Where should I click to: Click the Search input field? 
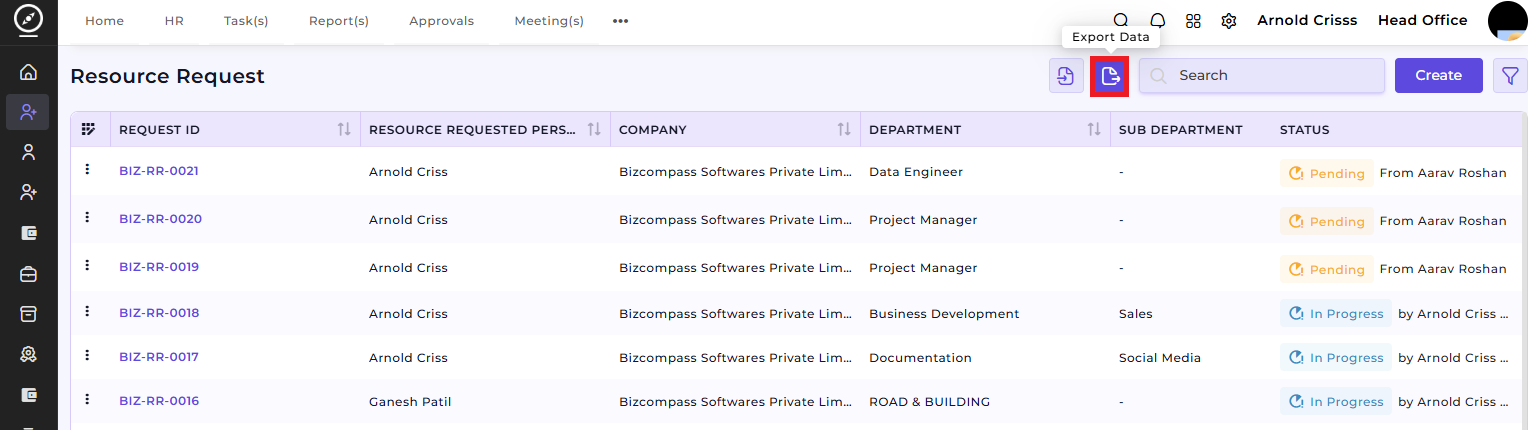[1262, 75]
